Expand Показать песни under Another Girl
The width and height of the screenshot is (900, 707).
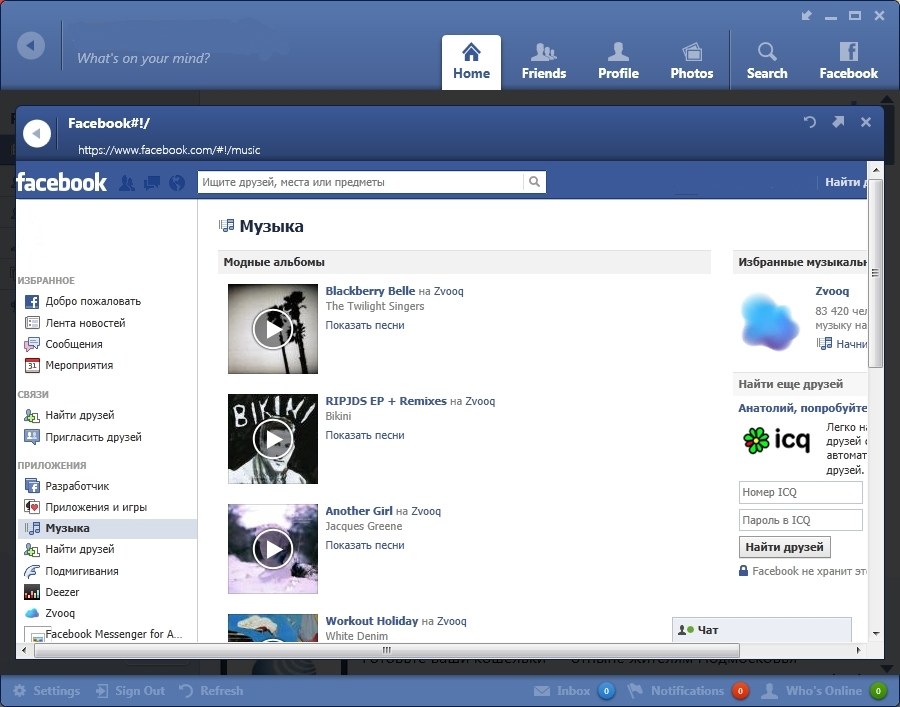pyautogui.click(x=365, y=545)
